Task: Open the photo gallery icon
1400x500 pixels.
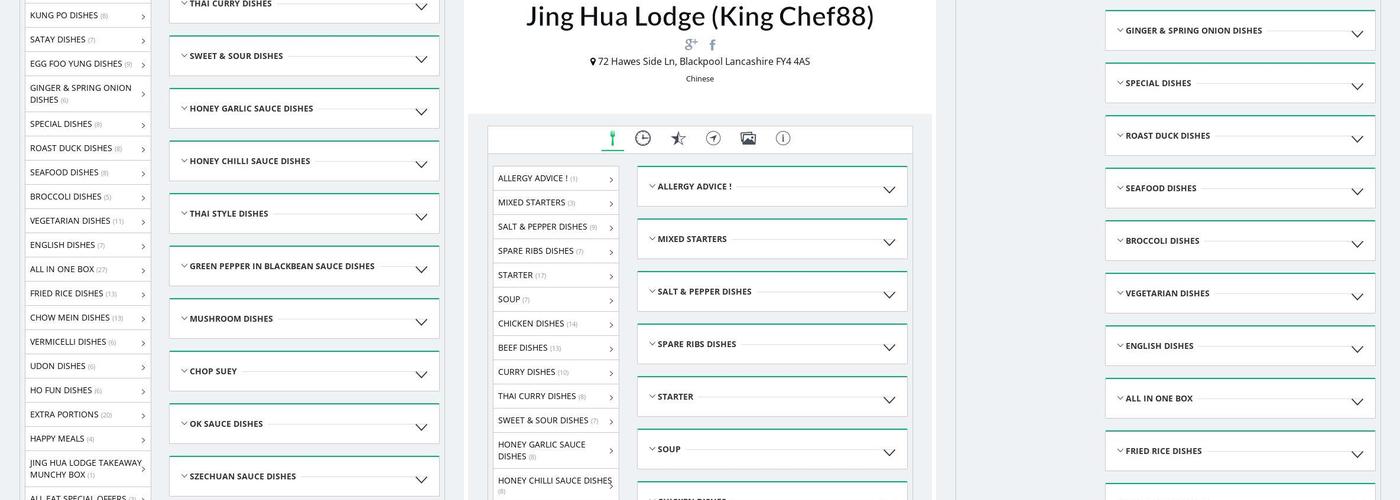Action: coord(748,139)
